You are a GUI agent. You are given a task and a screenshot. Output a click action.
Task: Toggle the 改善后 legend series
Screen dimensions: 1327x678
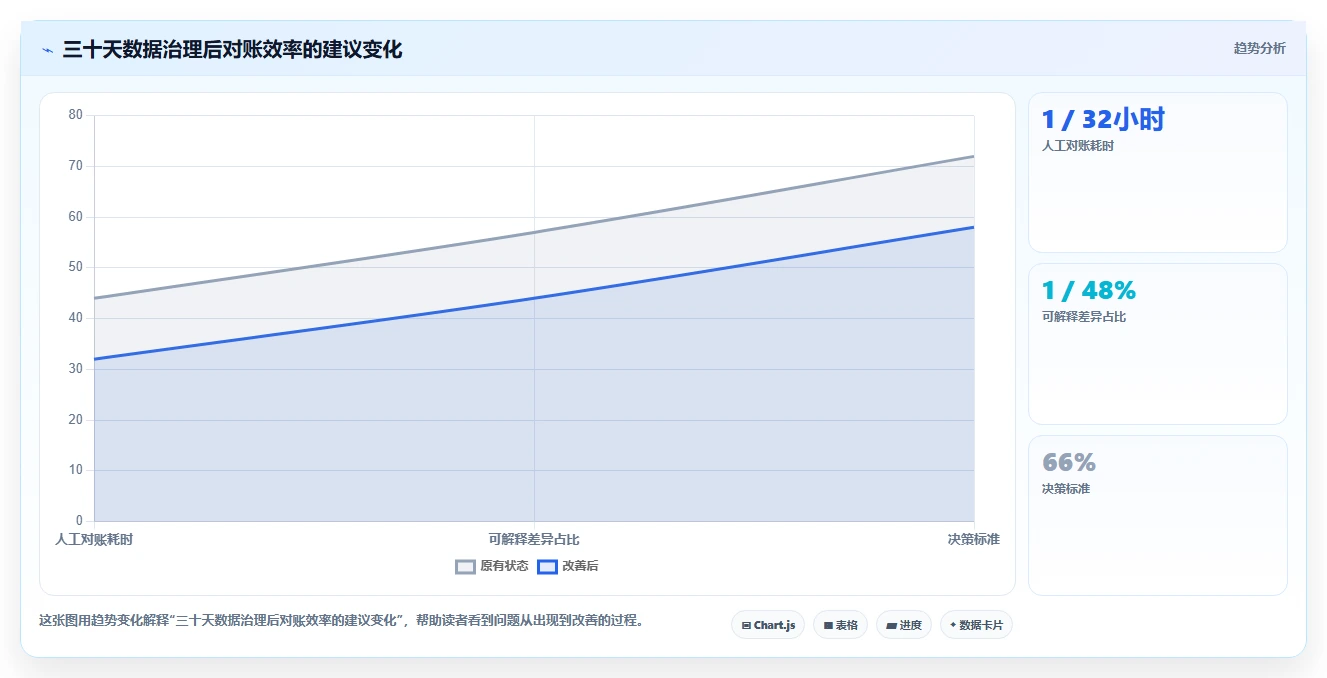click(x=568, y=566)
